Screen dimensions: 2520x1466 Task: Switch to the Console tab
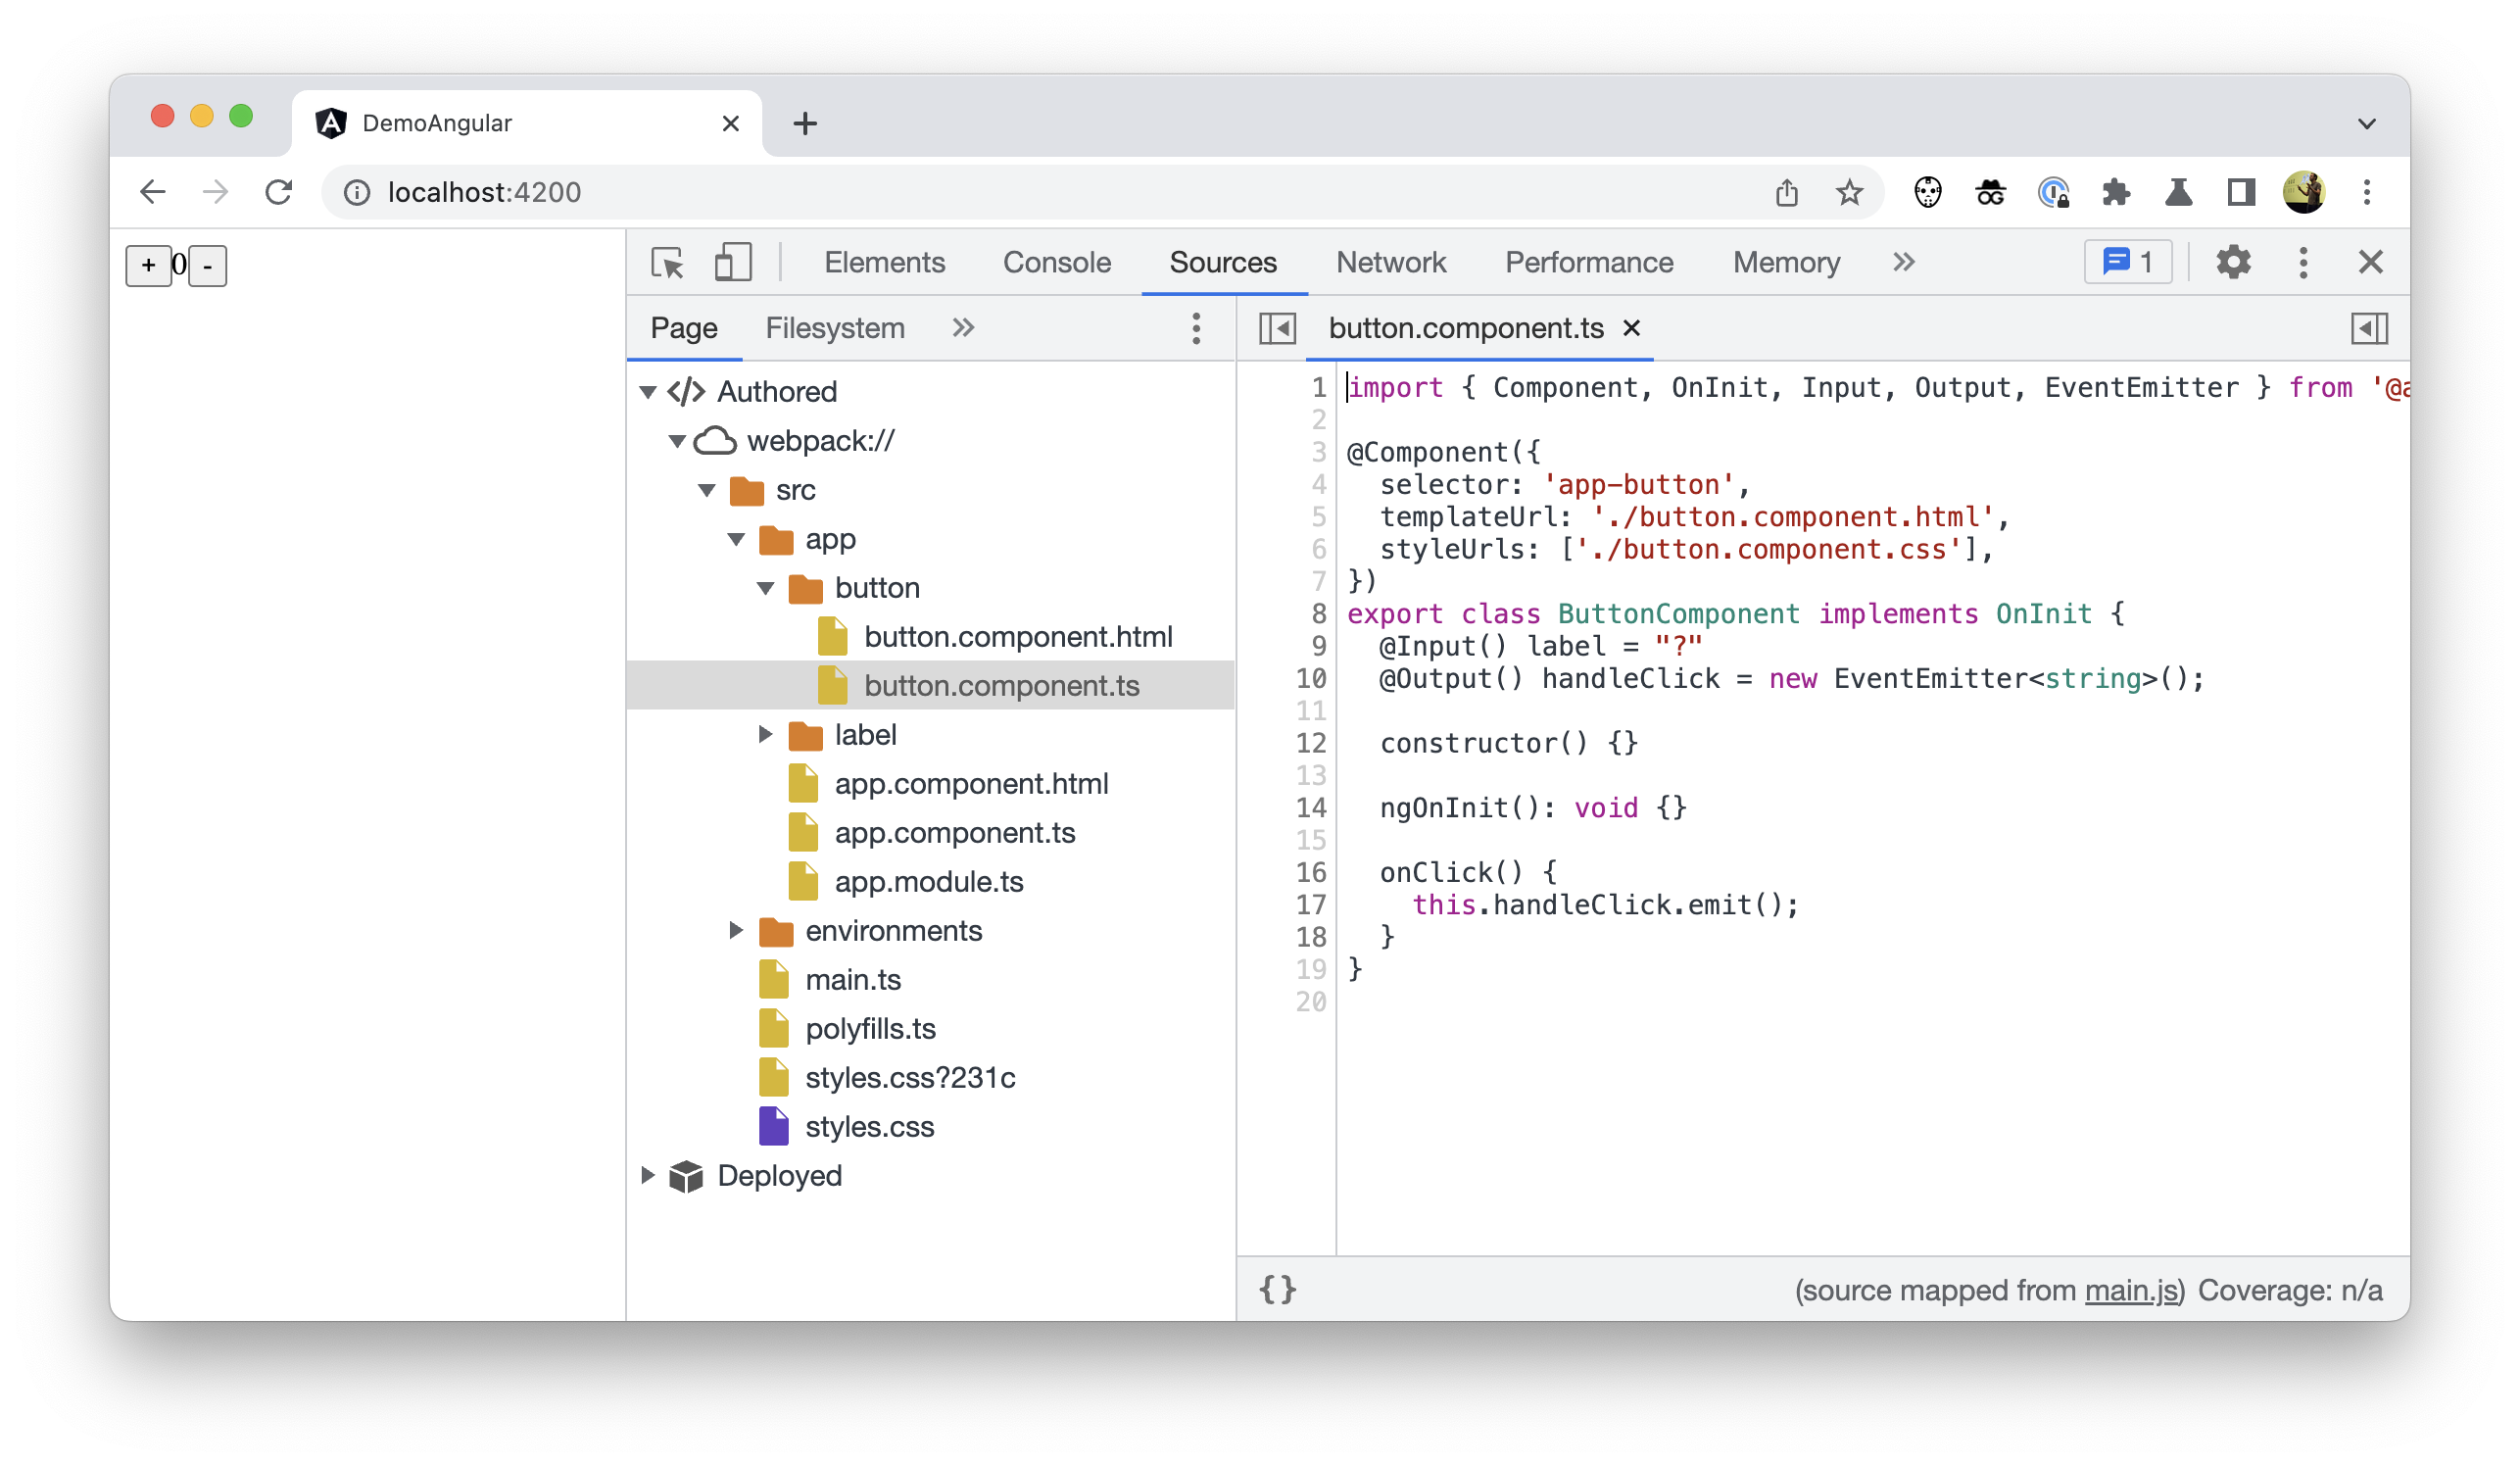pos(1055,262)
